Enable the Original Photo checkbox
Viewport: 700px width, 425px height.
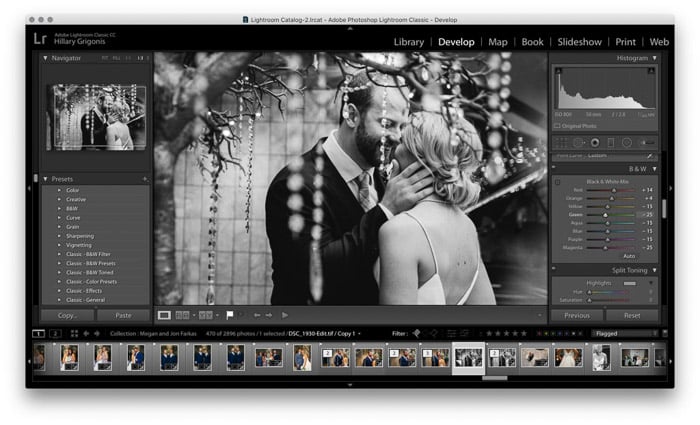[557, 126]
